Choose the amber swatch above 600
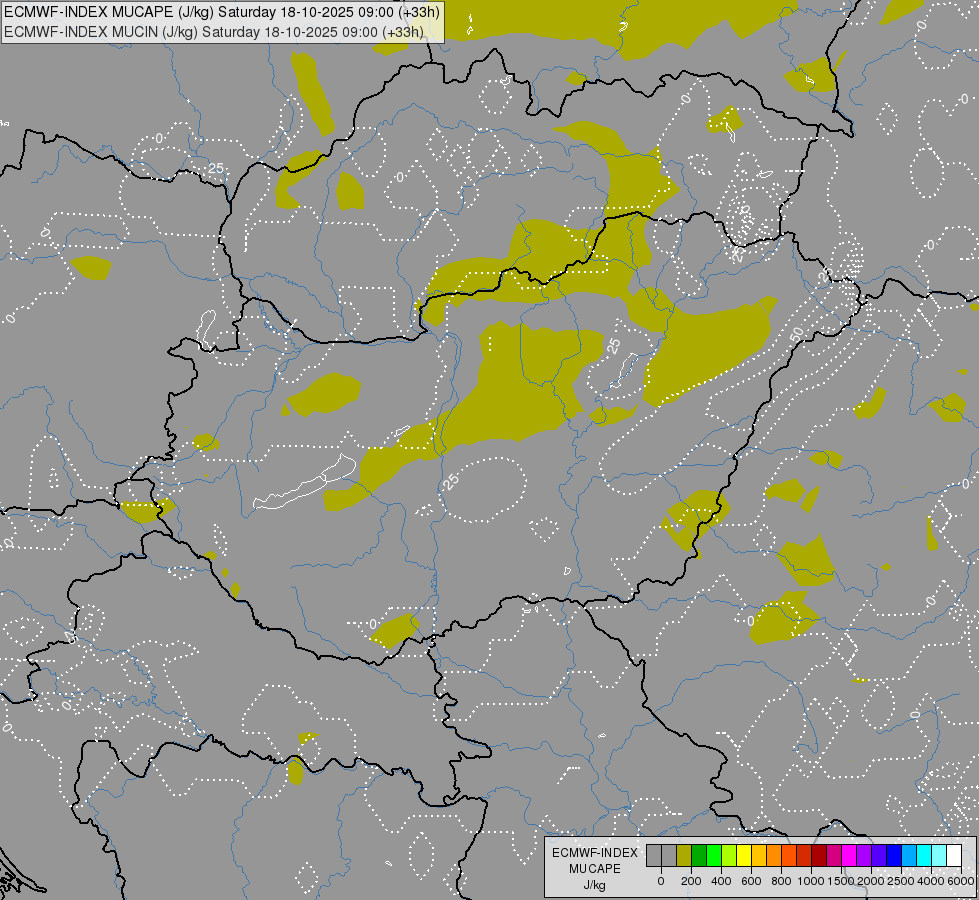 pyautogui.click(x=759, y=855)
